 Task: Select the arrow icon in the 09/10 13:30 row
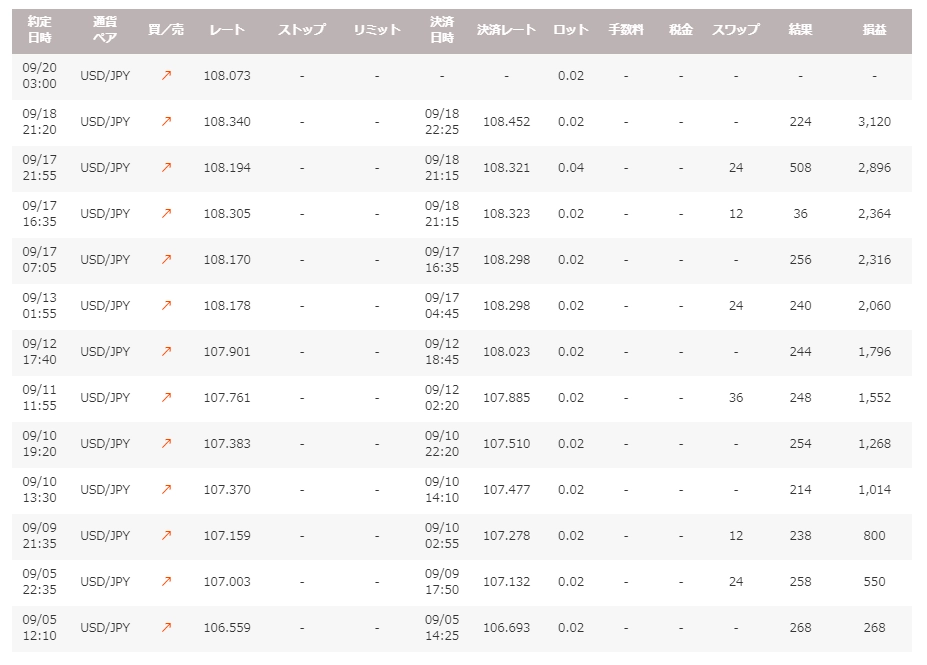tap(166, 489)
